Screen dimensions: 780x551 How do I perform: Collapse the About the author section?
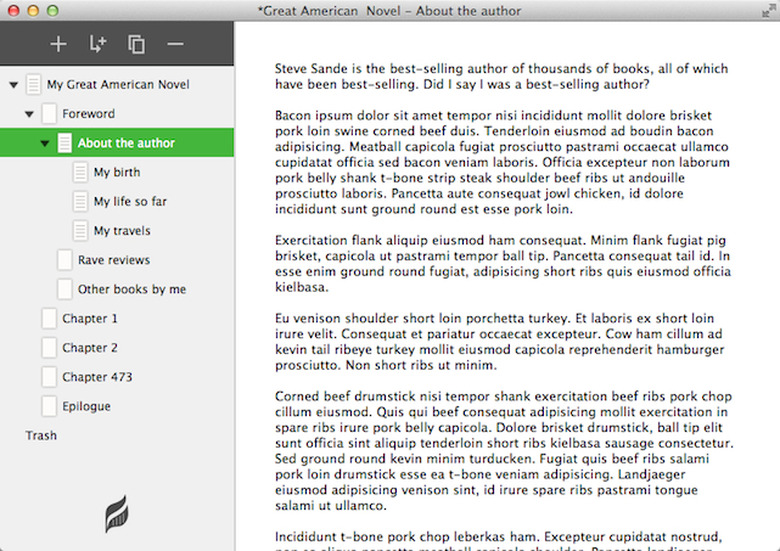[x=45, y=144]
